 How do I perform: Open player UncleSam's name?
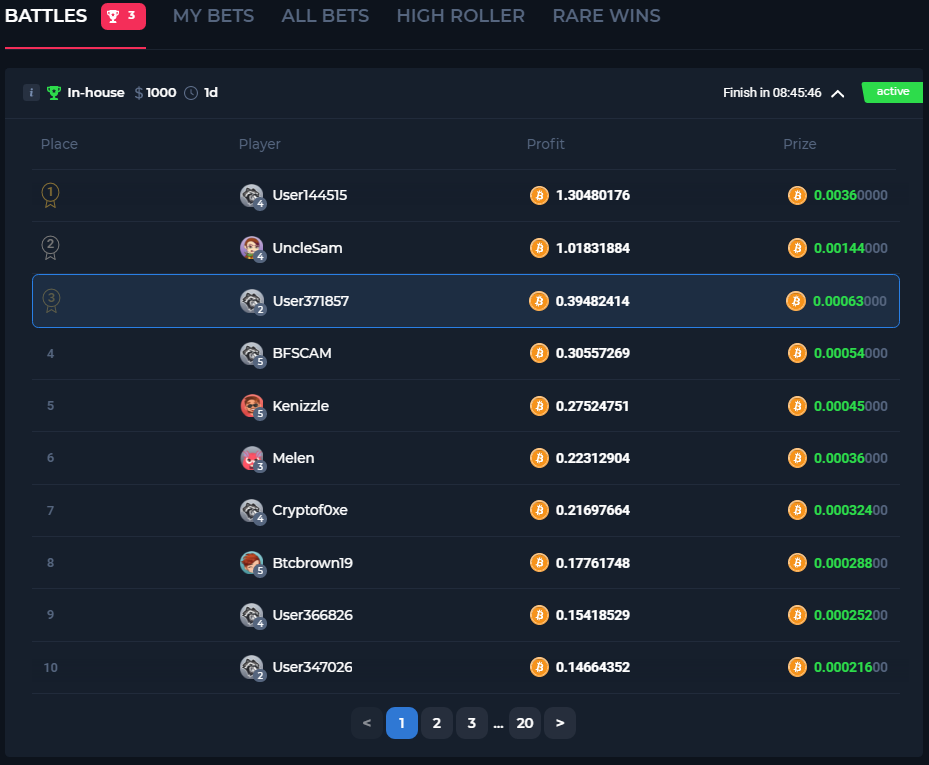coord(307,248)
